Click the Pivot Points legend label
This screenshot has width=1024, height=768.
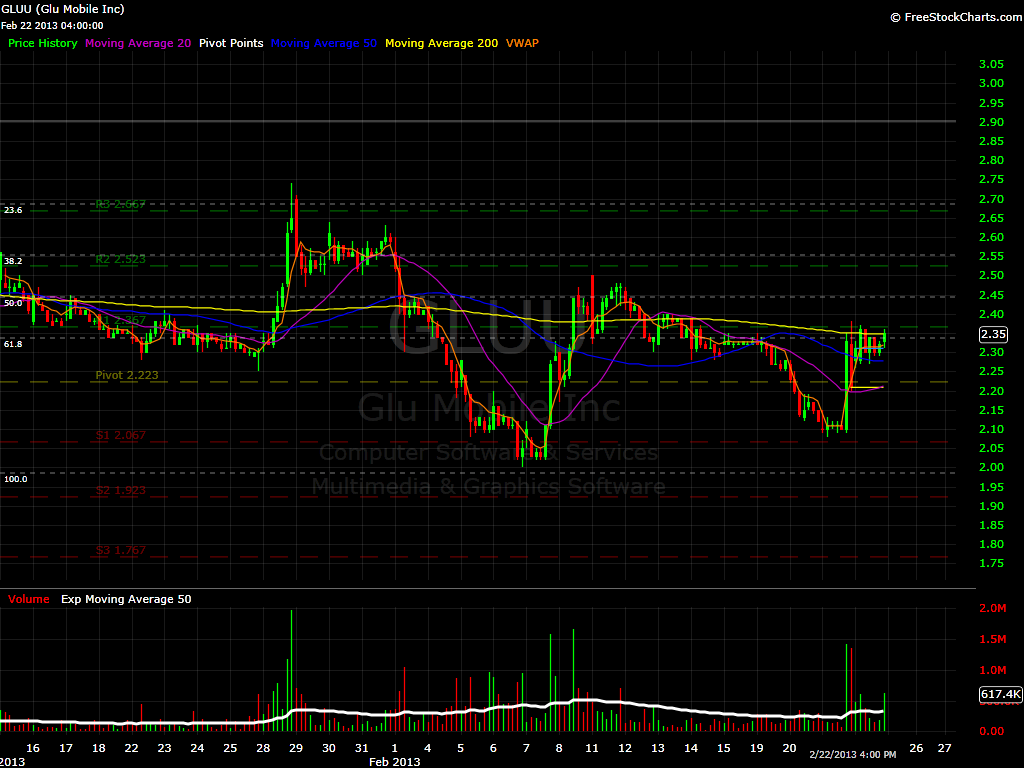pos(231,43)
